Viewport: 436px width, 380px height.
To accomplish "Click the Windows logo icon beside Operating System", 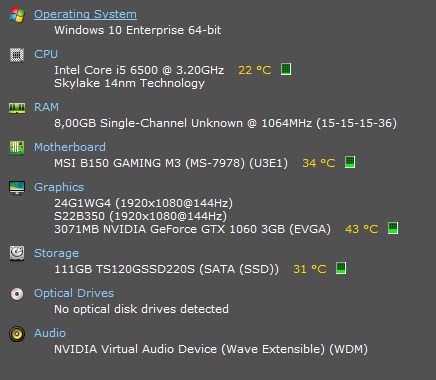I will 17,15.
